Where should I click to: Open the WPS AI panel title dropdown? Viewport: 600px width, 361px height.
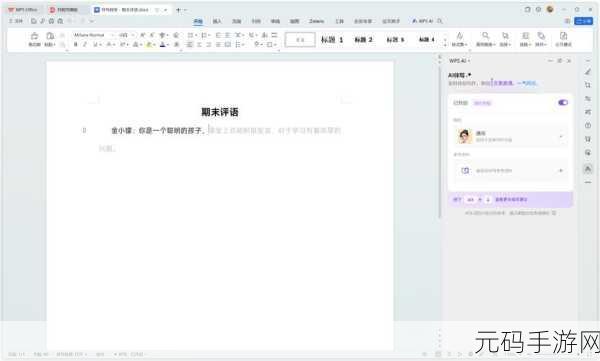click(460, 61)
